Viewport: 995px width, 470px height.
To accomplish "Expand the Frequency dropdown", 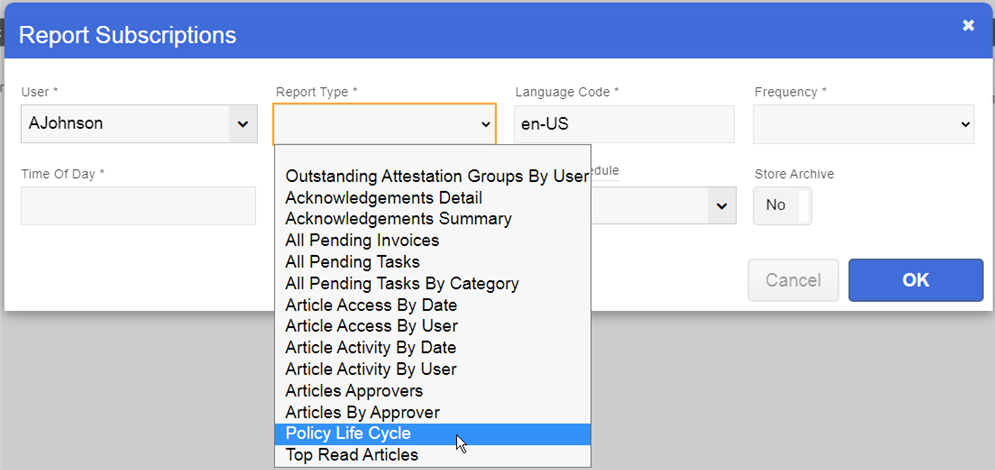I will [x=863, y=124].
